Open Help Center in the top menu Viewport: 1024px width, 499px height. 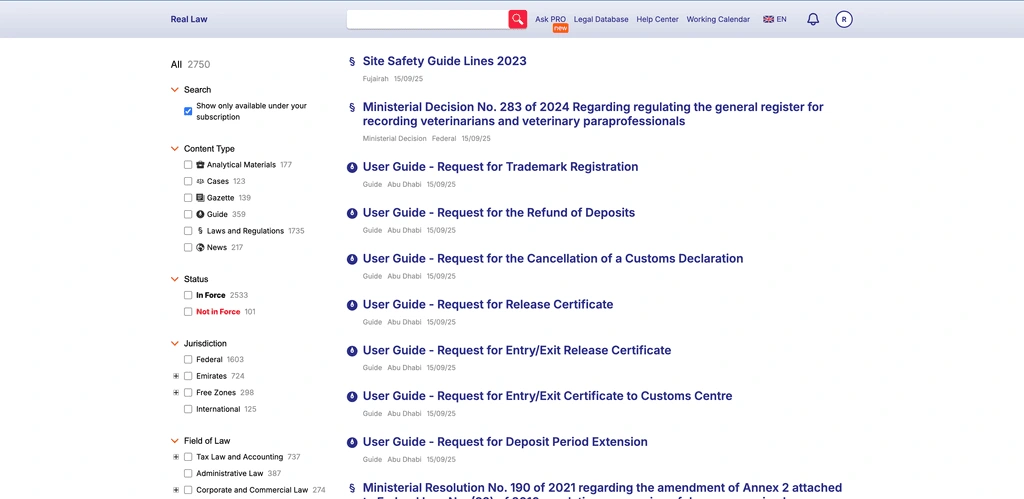pyautogui.click(x=658, y=20)
